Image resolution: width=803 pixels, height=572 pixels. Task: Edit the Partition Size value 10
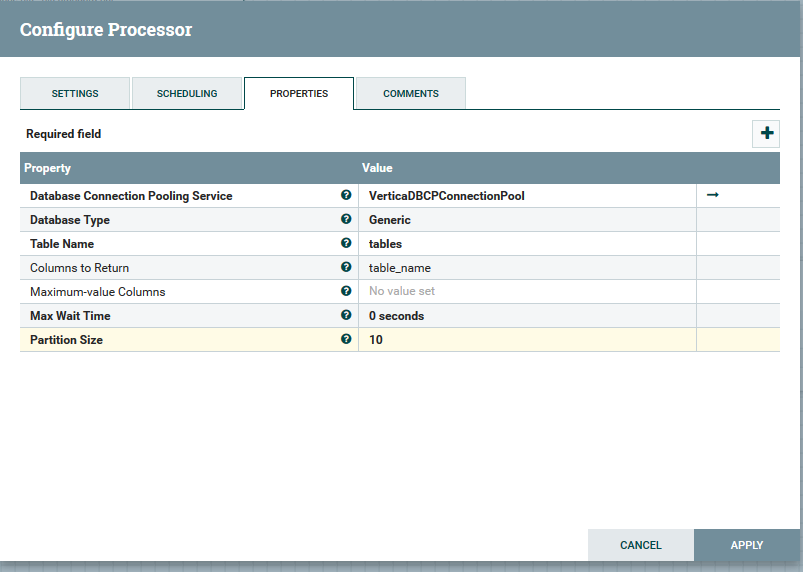527,340
